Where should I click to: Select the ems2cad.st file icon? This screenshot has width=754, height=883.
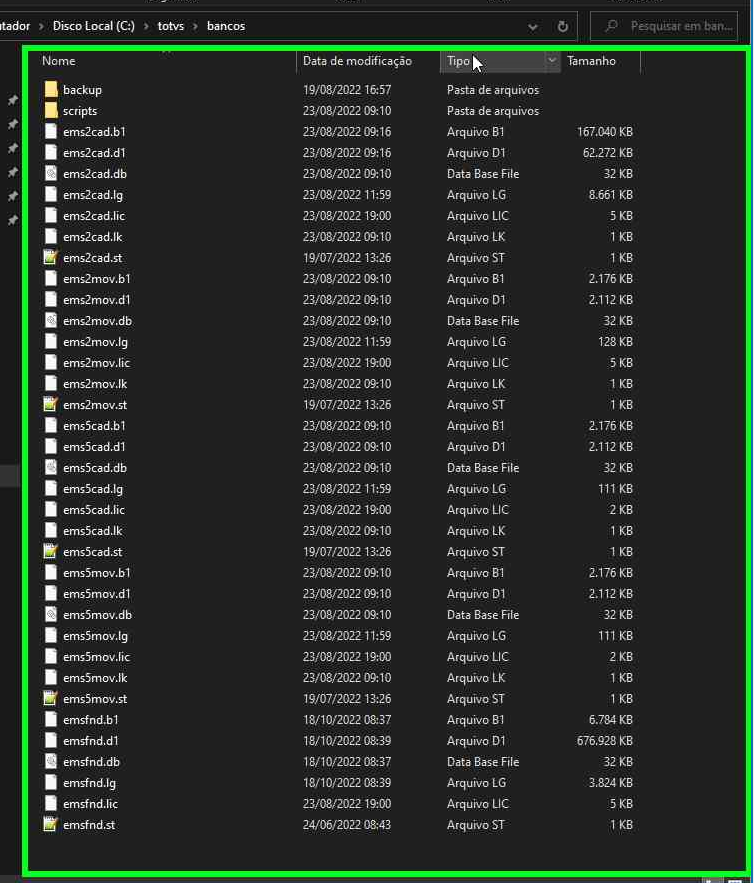point(51,257)
